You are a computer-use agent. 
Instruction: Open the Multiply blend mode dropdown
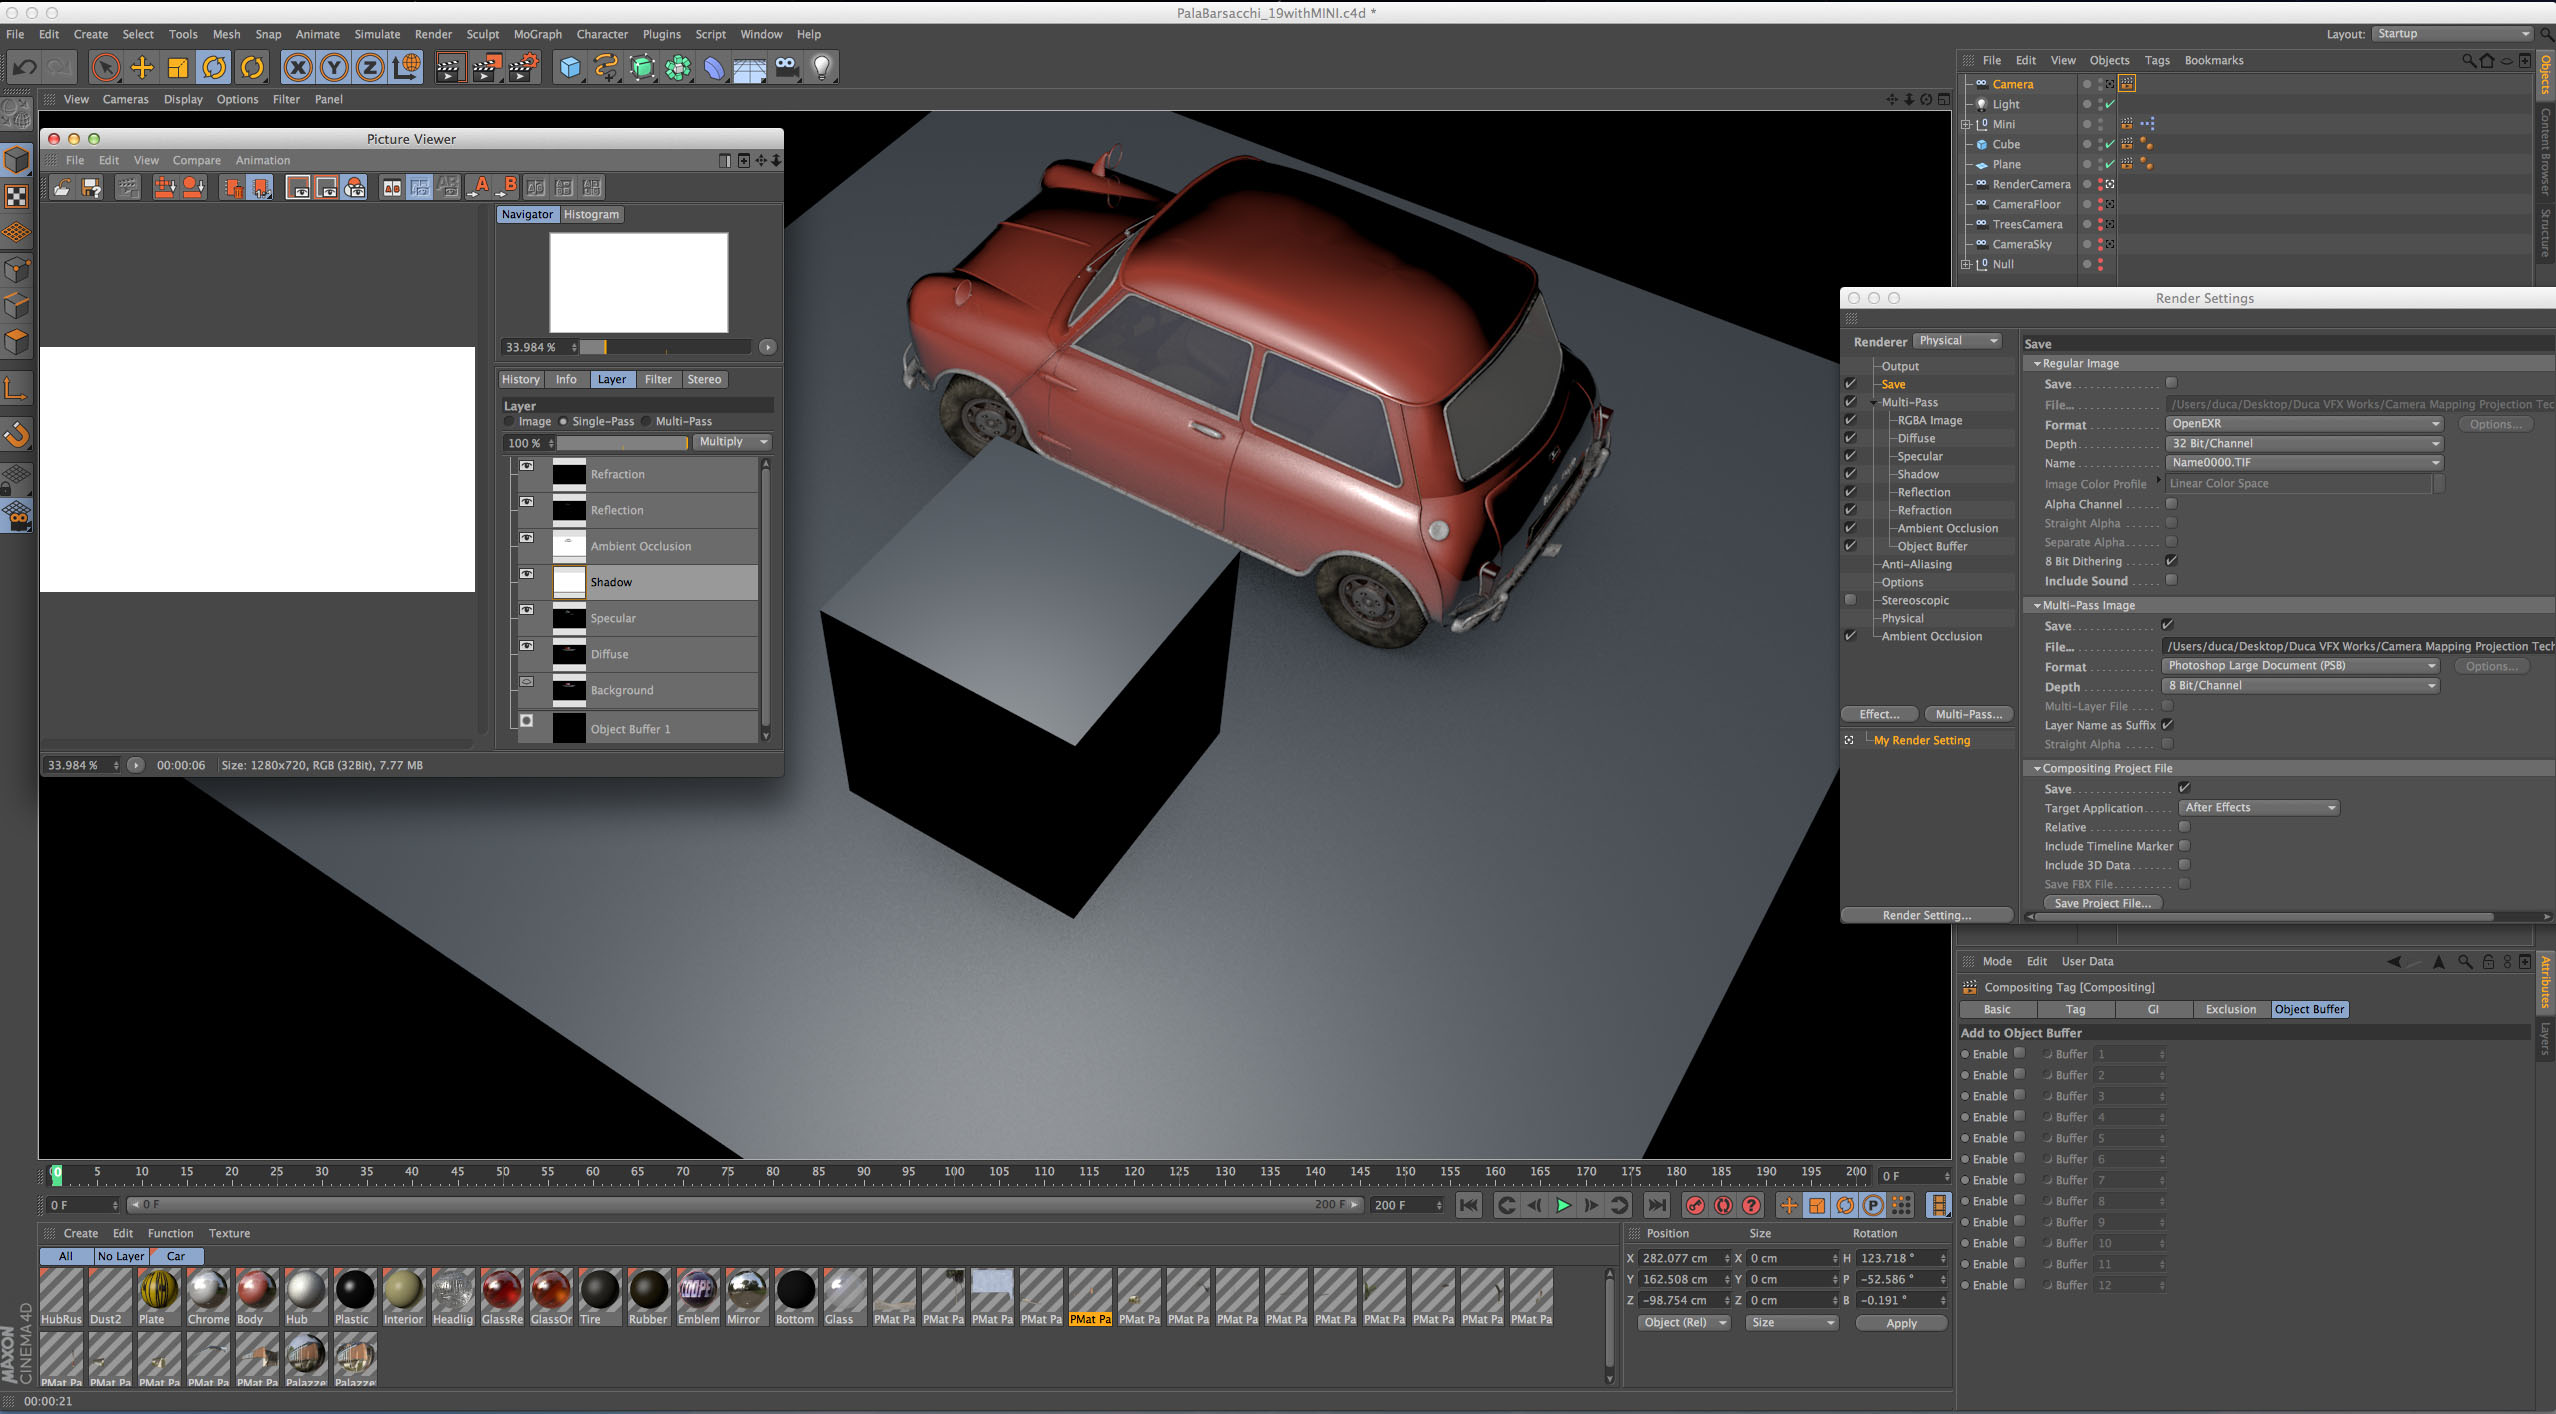tap(732, 442)
